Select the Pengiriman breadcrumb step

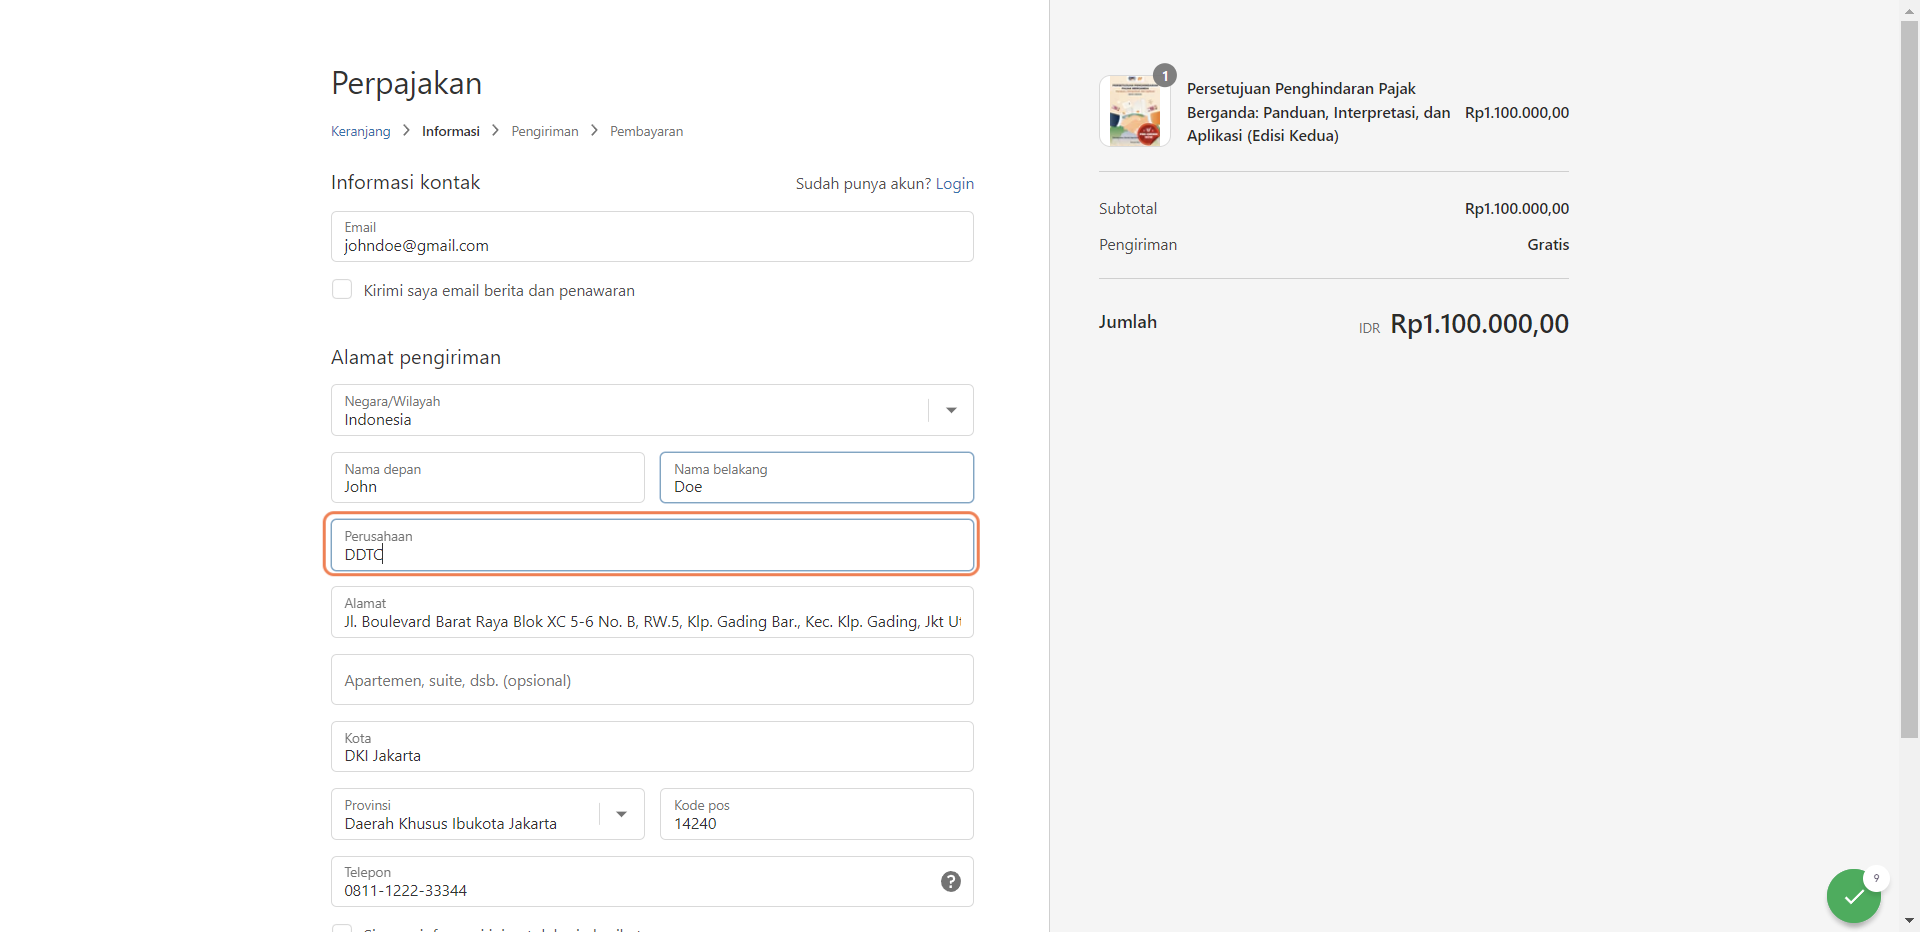(545, 131)
